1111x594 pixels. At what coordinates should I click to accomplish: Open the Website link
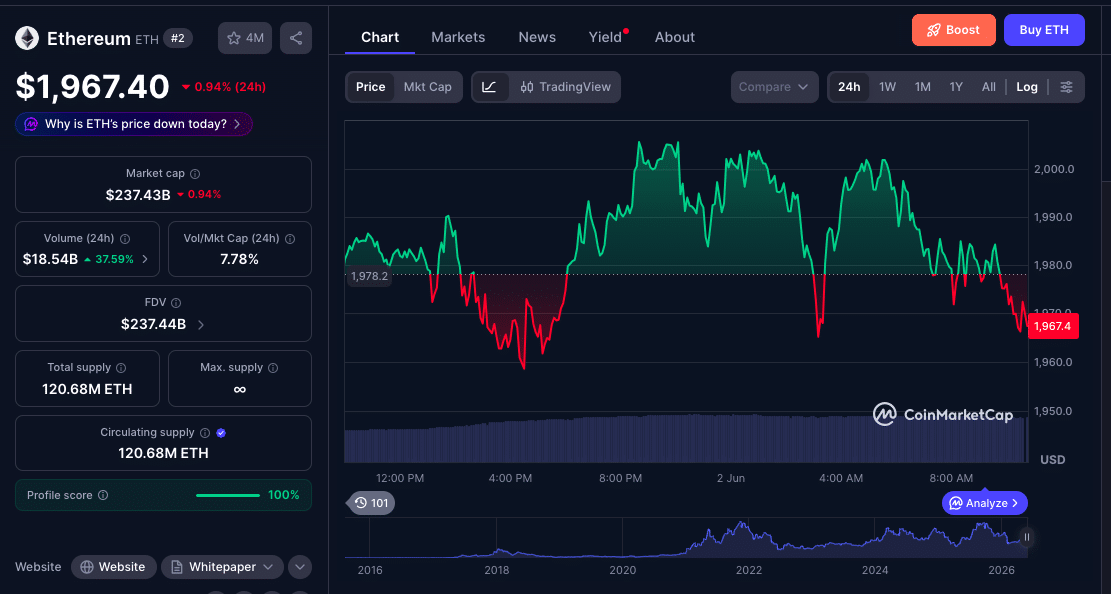[113, 567]
